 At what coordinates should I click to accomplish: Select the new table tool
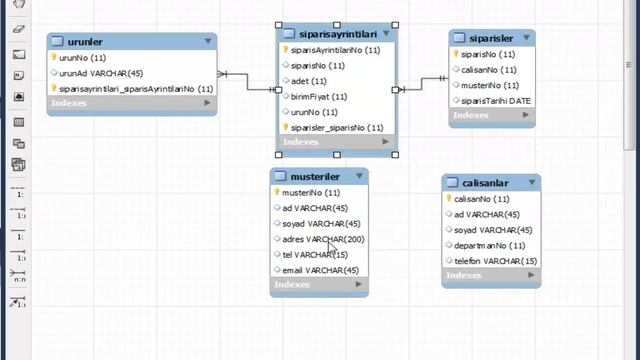(x=18, y=122)
